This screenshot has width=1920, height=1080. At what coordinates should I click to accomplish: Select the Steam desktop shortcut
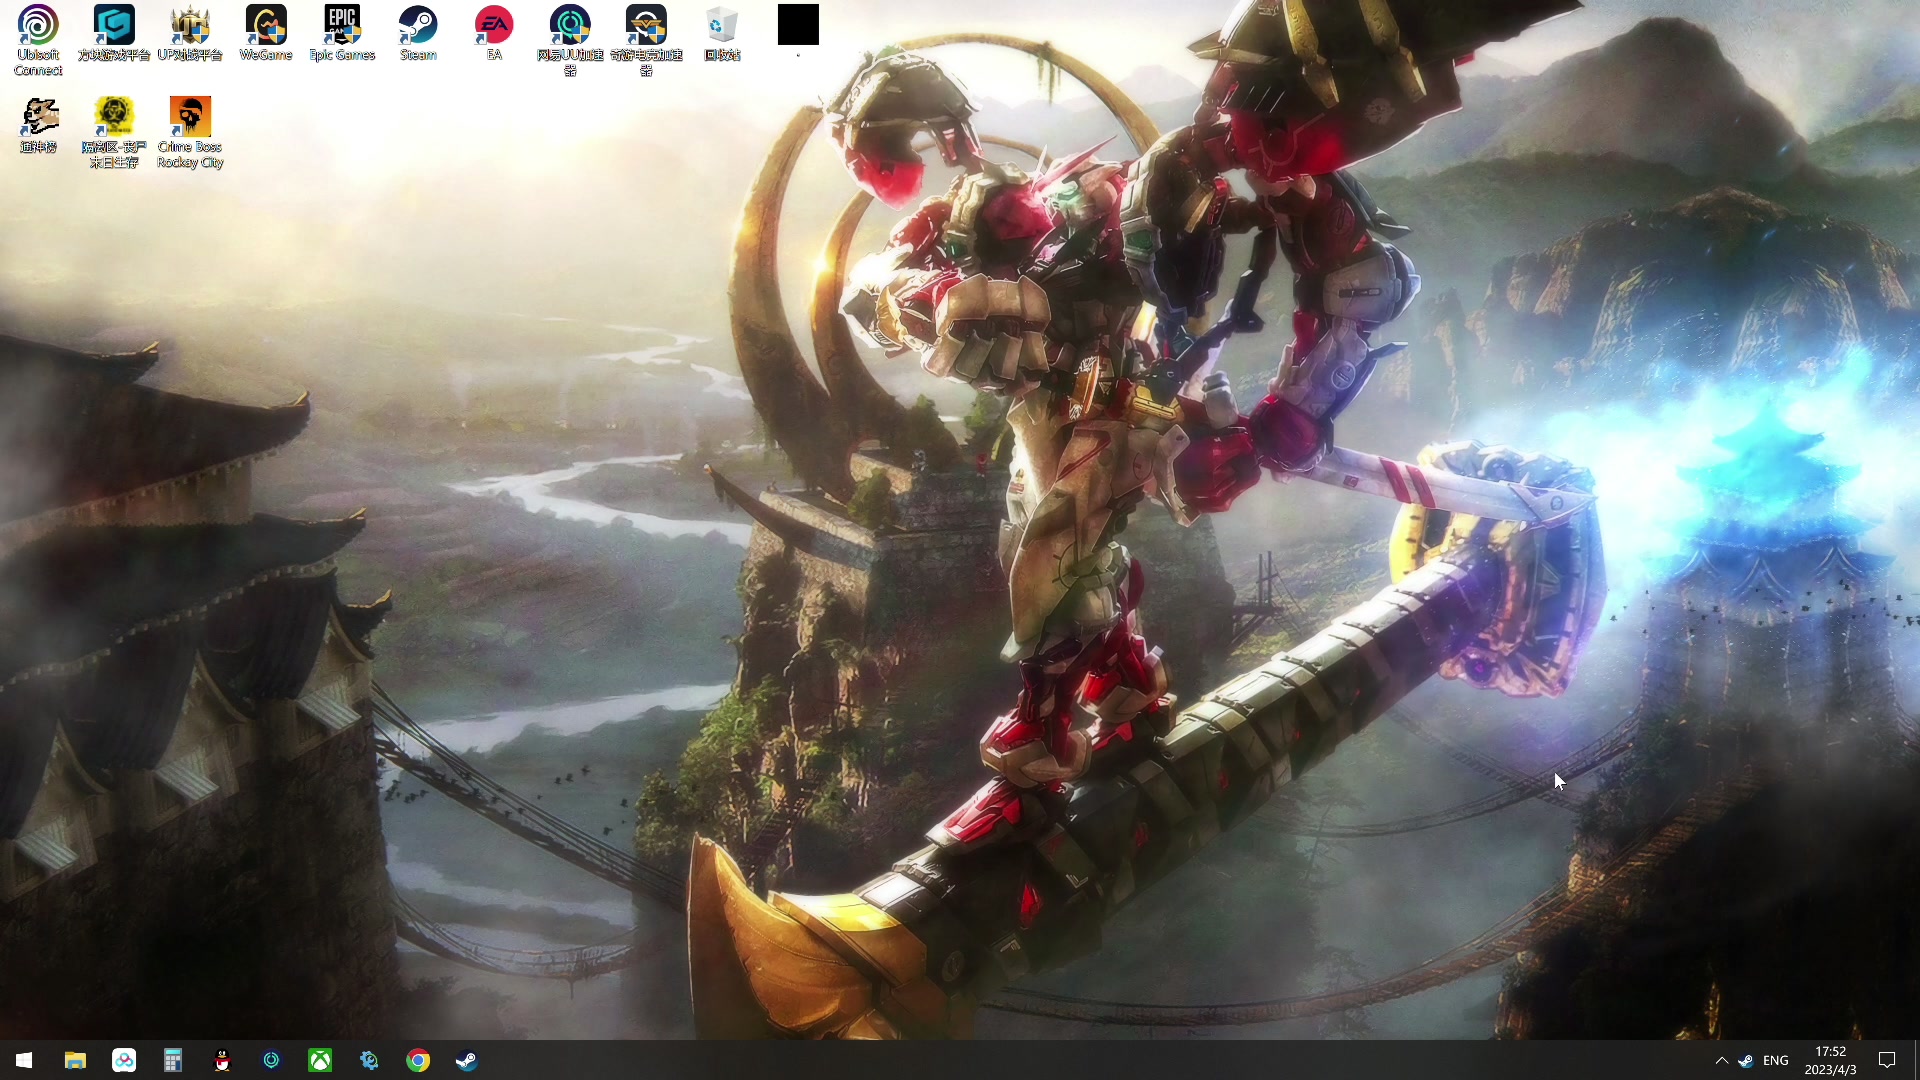pos(418,33)
